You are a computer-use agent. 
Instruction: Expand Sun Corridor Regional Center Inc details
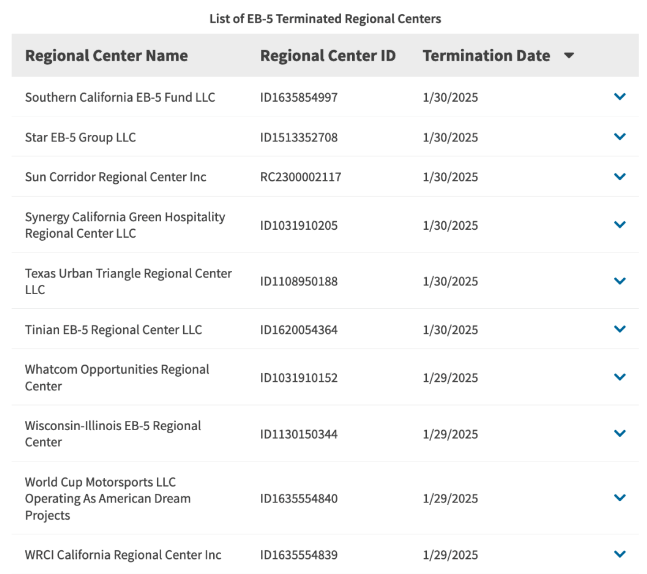coord(620,177)
